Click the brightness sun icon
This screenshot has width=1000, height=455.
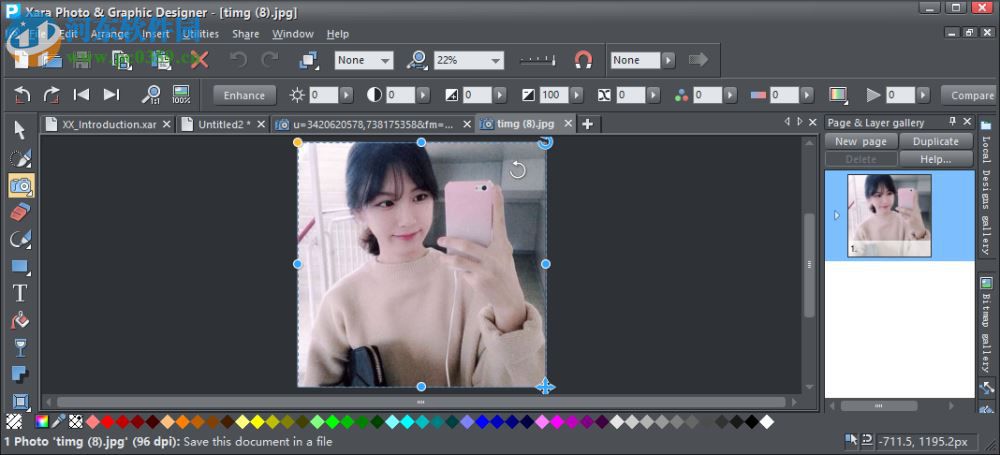[x=297, y=95]
